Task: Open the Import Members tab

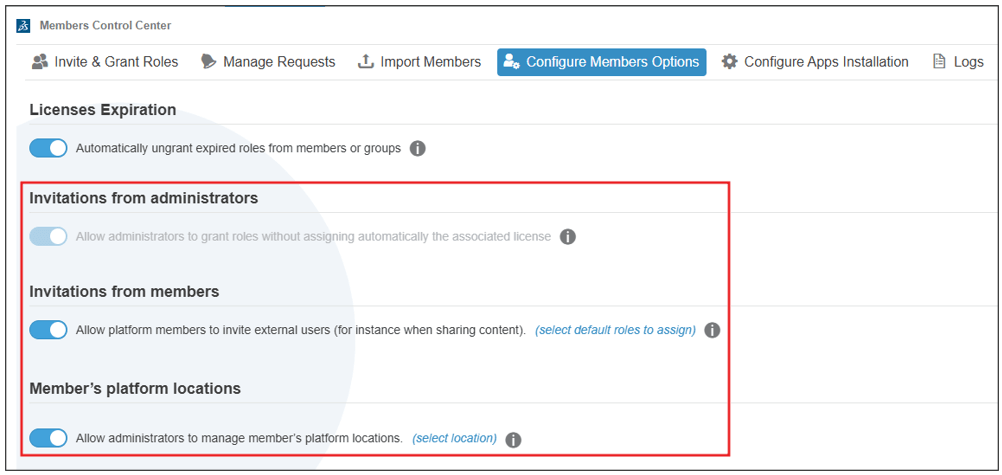Action: [419, 62]
